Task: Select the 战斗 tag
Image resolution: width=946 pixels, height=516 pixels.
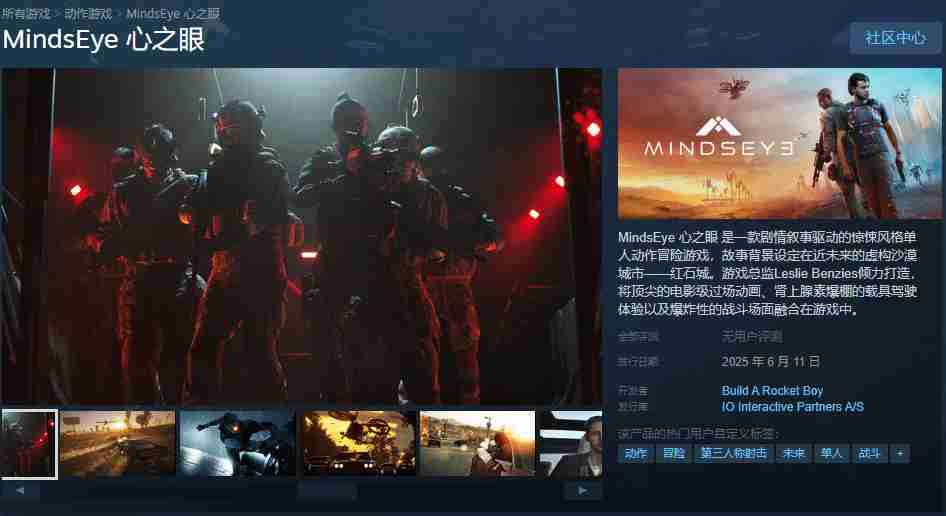Action: click(x=869, y=454)
